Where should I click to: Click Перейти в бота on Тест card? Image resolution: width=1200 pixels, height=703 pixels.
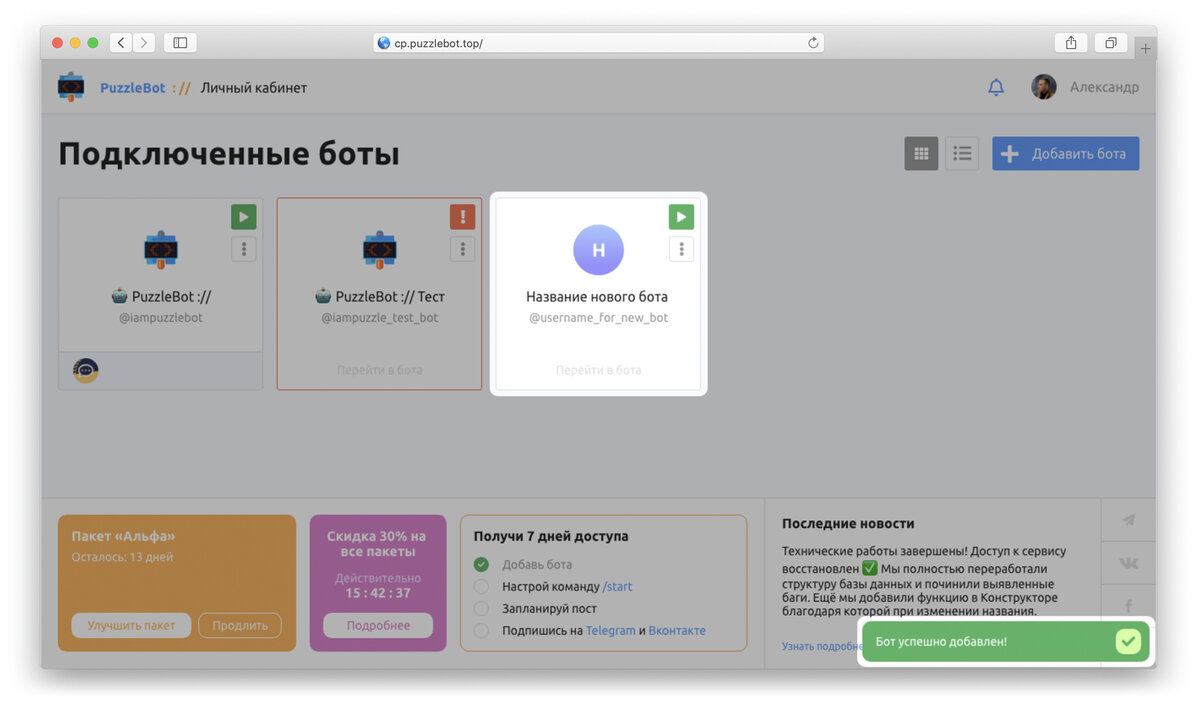[x=379, y=370]
